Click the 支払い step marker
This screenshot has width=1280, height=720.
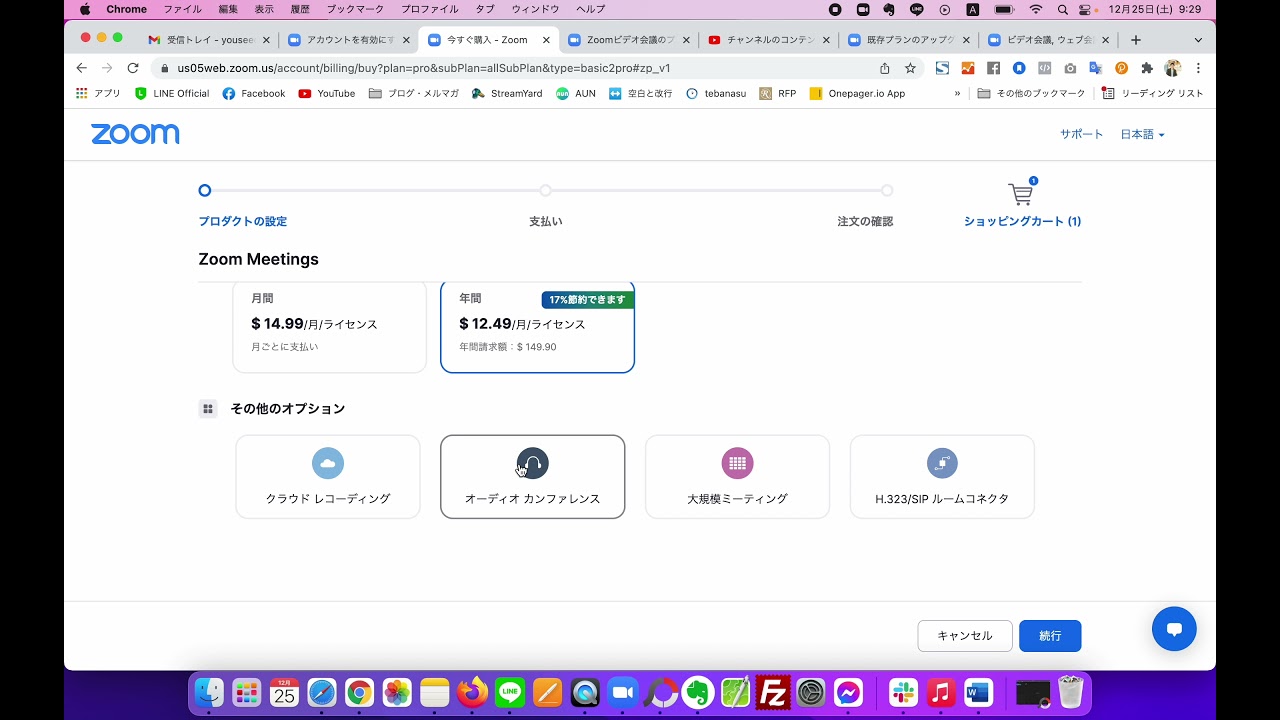pyautogui.click(x=546, y=190)
